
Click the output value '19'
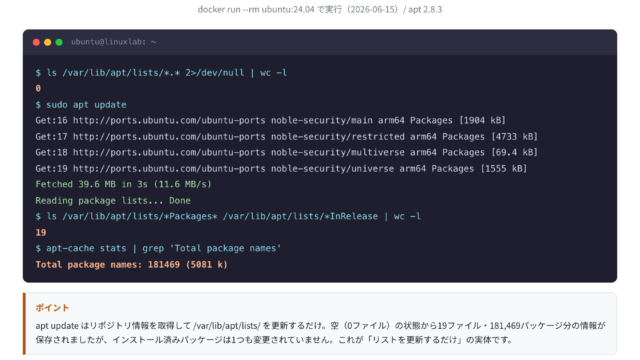click(x=41, y=233)
